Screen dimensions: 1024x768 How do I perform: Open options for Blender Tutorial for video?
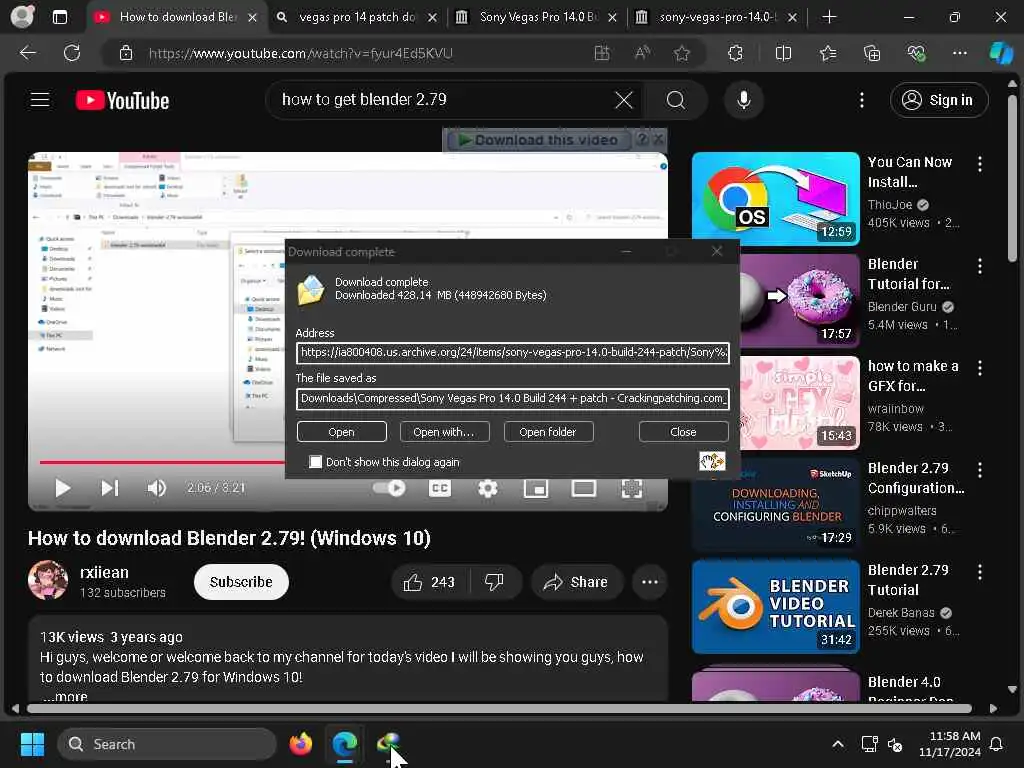[x=980, y=266]
